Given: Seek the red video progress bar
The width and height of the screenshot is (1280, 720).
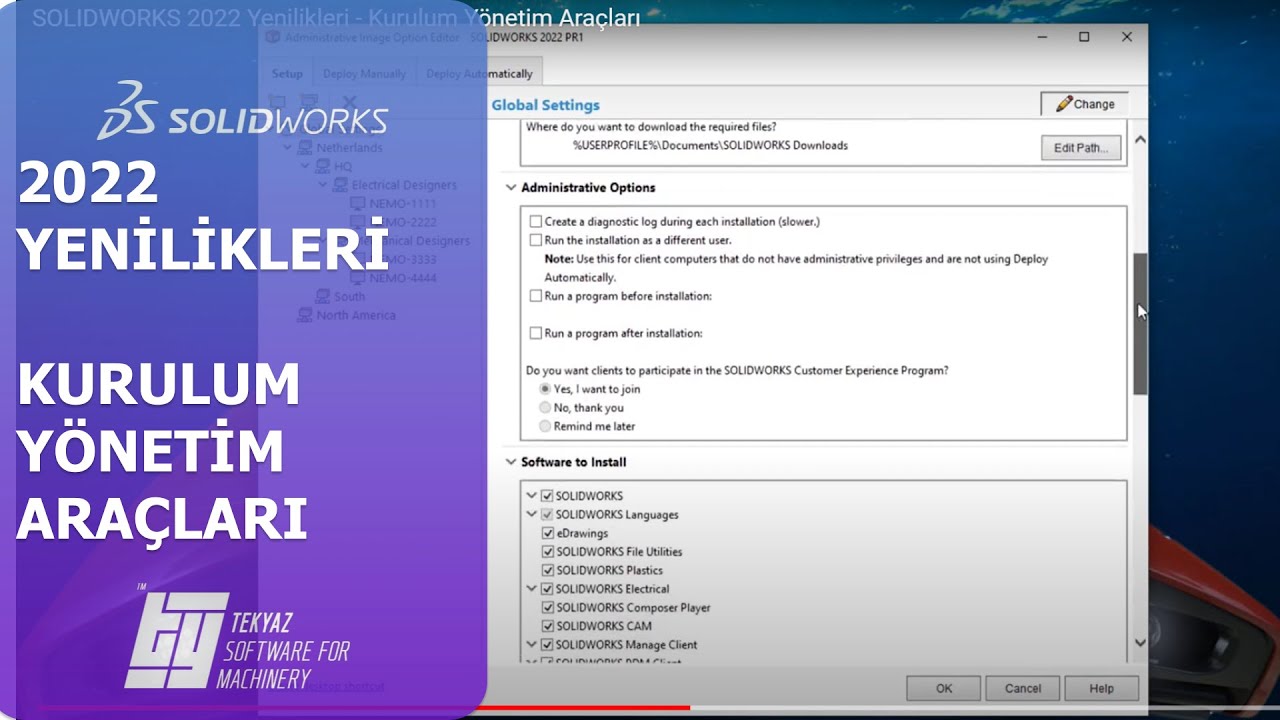Looking at the screenshot, I should 365,707.
